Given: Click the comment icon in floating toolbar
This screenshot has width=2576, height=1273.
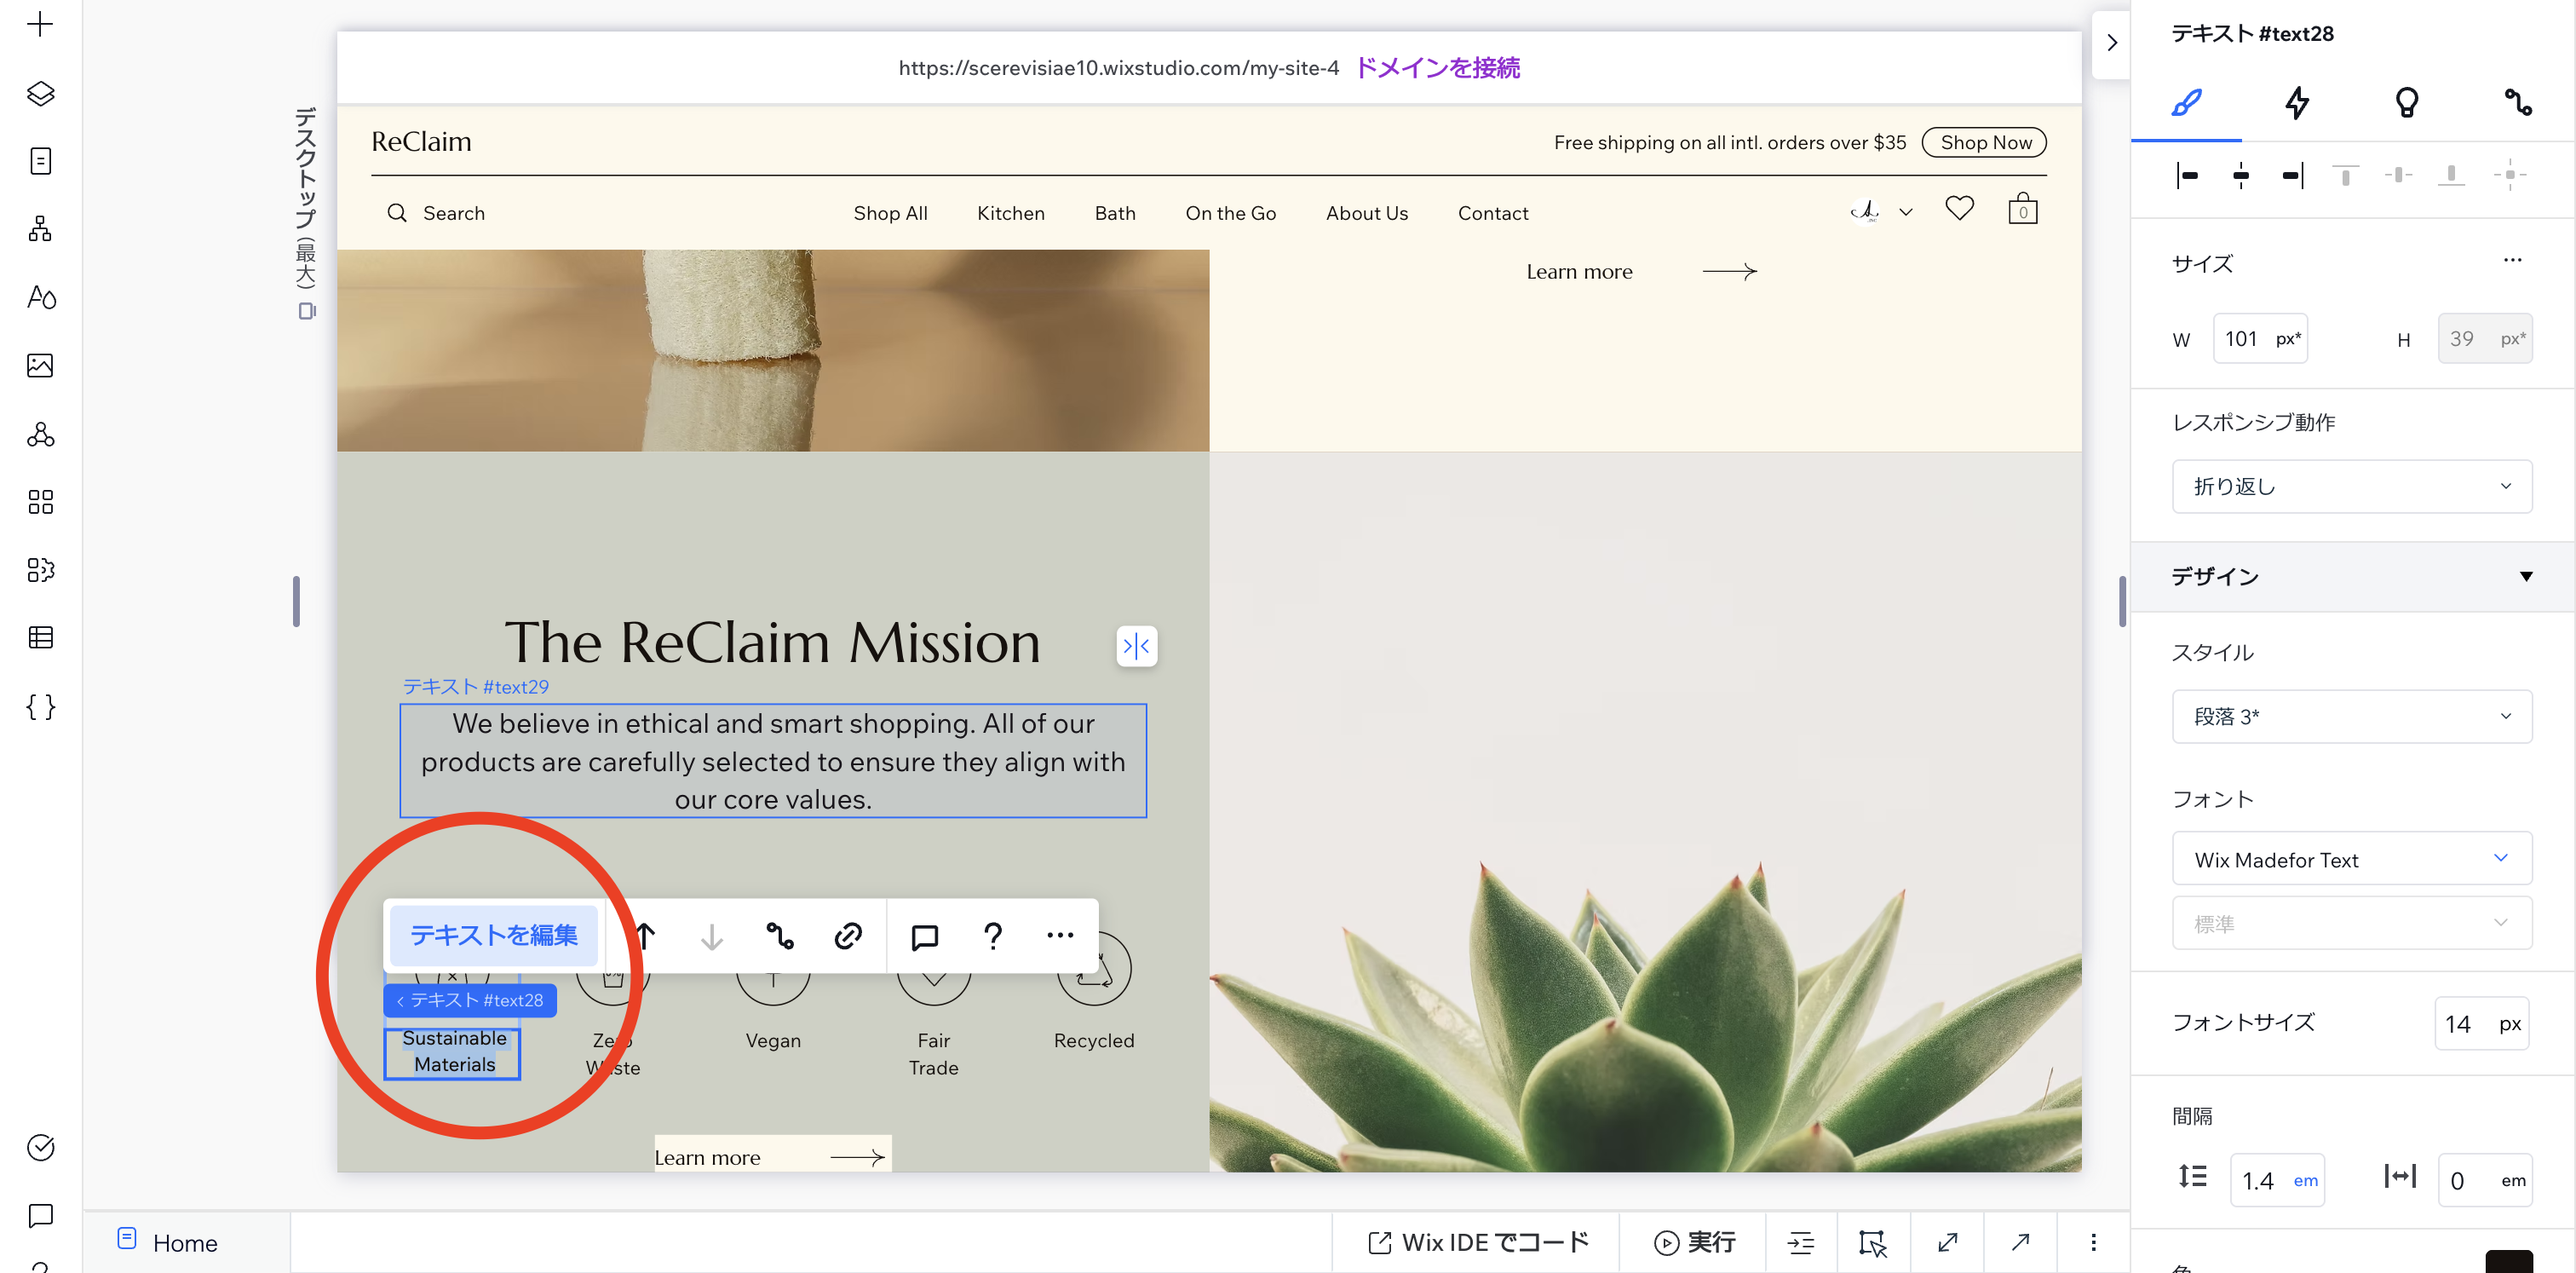Looking at the screenshot, I should tap(924, 936).
